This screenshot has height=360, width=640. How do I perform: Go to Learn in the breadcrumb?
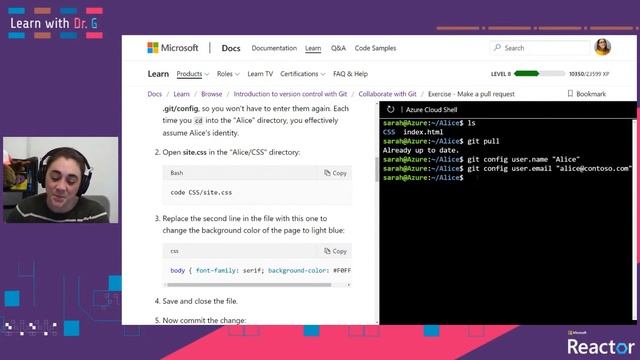coord(182,94)
